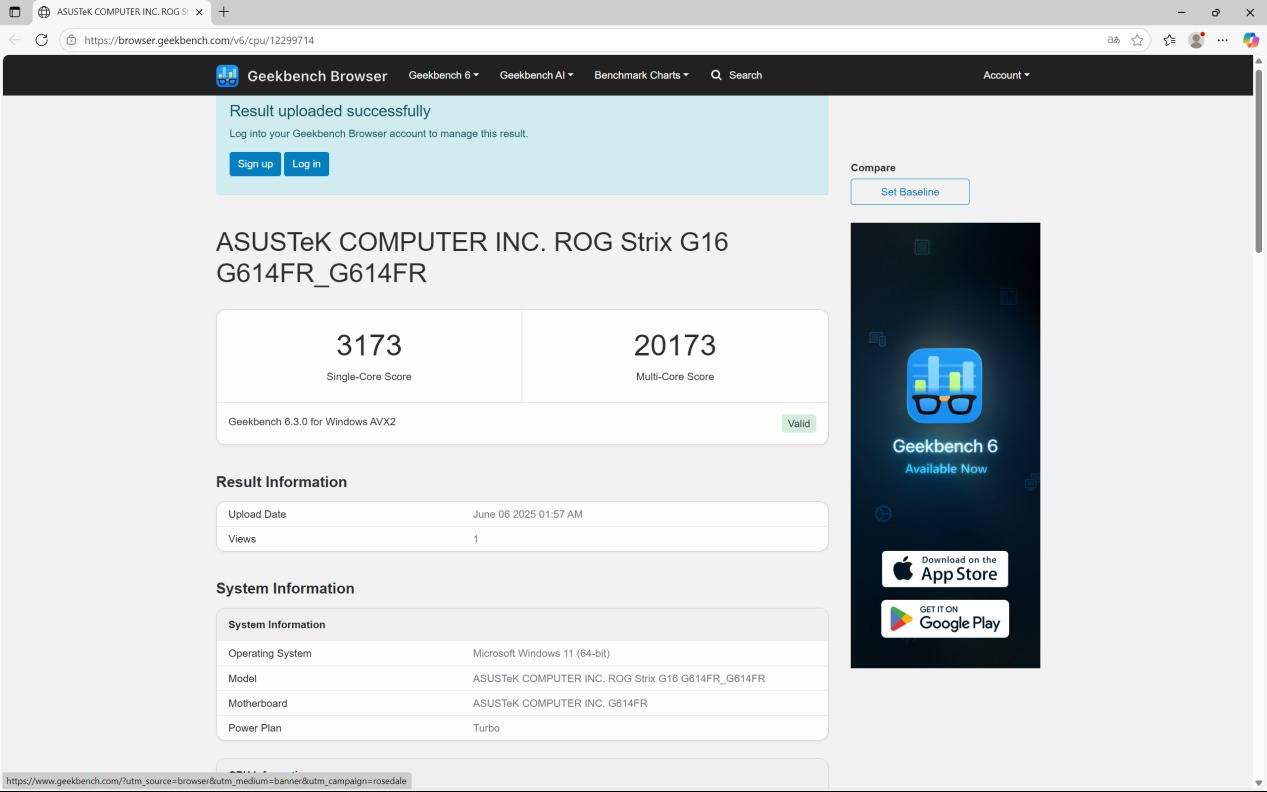Open the Favorites list icon in the toolbar
This screenshot has height=792, width=1267.
(1169, 40)
